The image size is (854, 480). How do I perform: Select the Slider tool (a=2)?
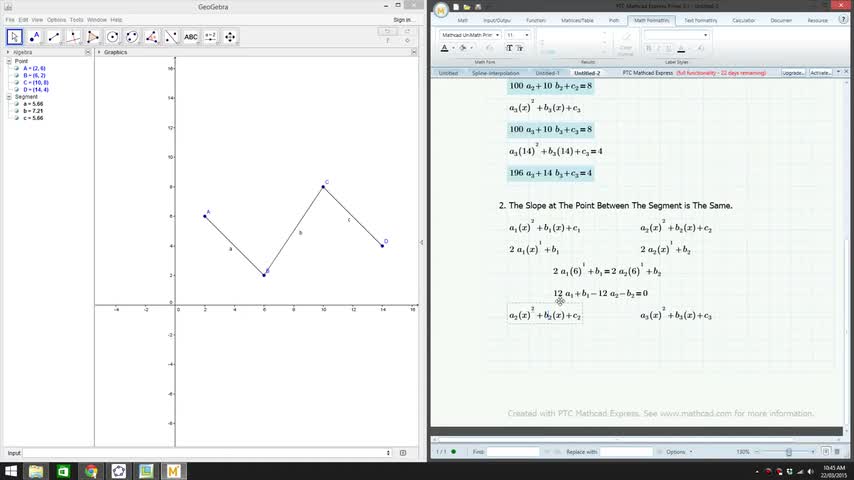click(211, 37)
